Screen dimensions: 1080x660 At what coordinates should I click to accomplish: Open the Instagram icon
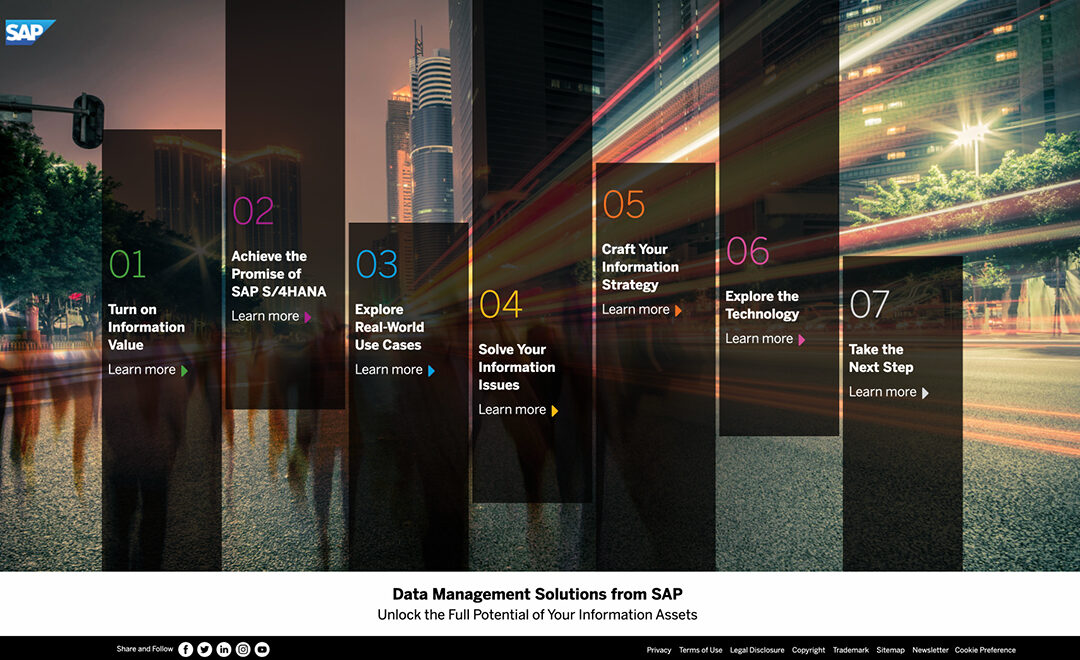(x=242, y=649)
